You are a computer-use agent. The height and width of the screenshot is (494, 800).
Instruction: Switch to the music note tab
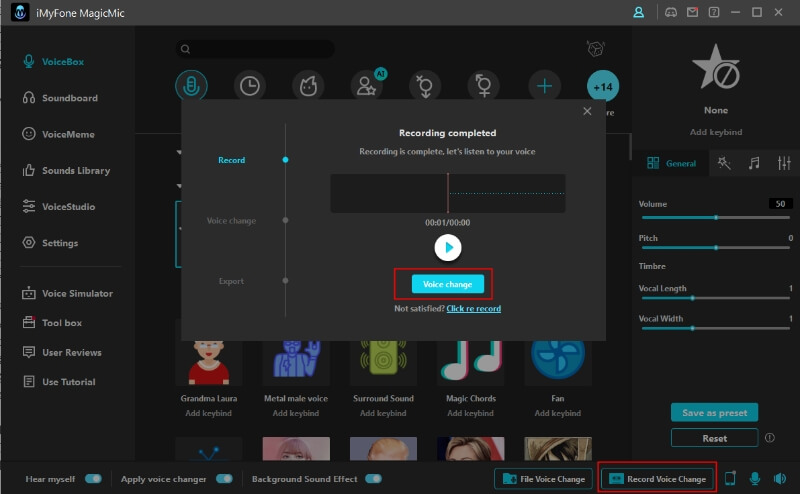tap(754, 163)
